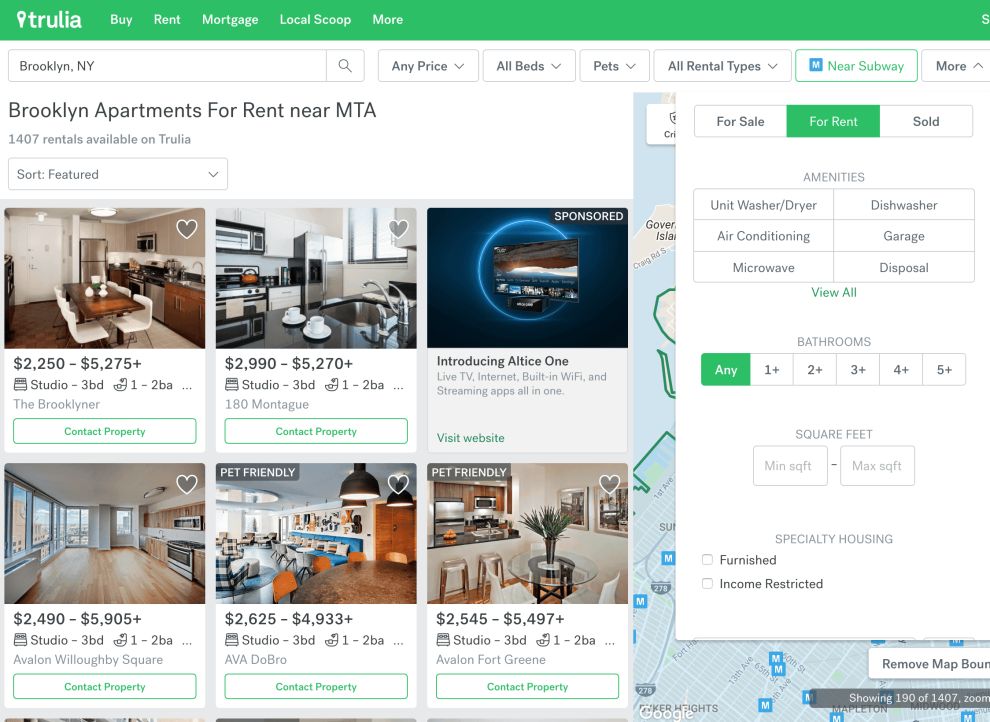Screen dimensions: 990x722
Task: Save The Brooklyner listing with heart icon
Action: pyautogui.click(x=186, y=228)
